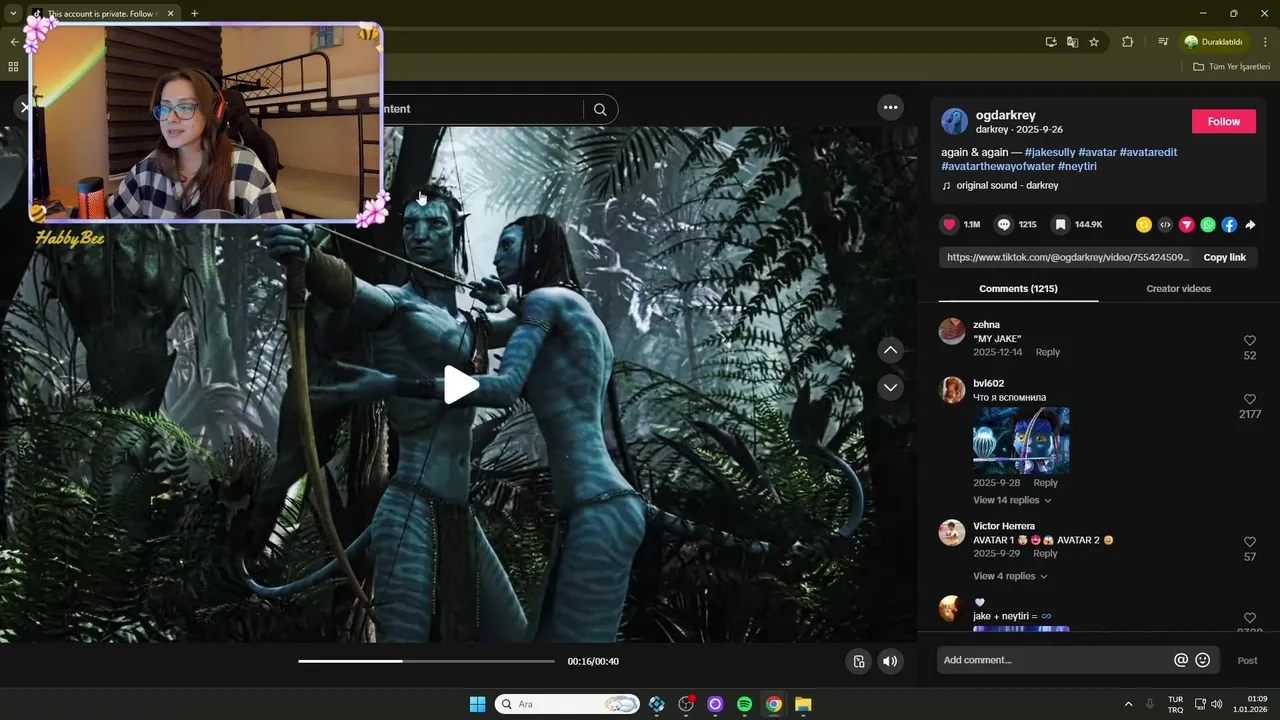The height and width of the screenshot is (720, 1280).
Task: Play the video with the center play button
Action: [460, 385]
